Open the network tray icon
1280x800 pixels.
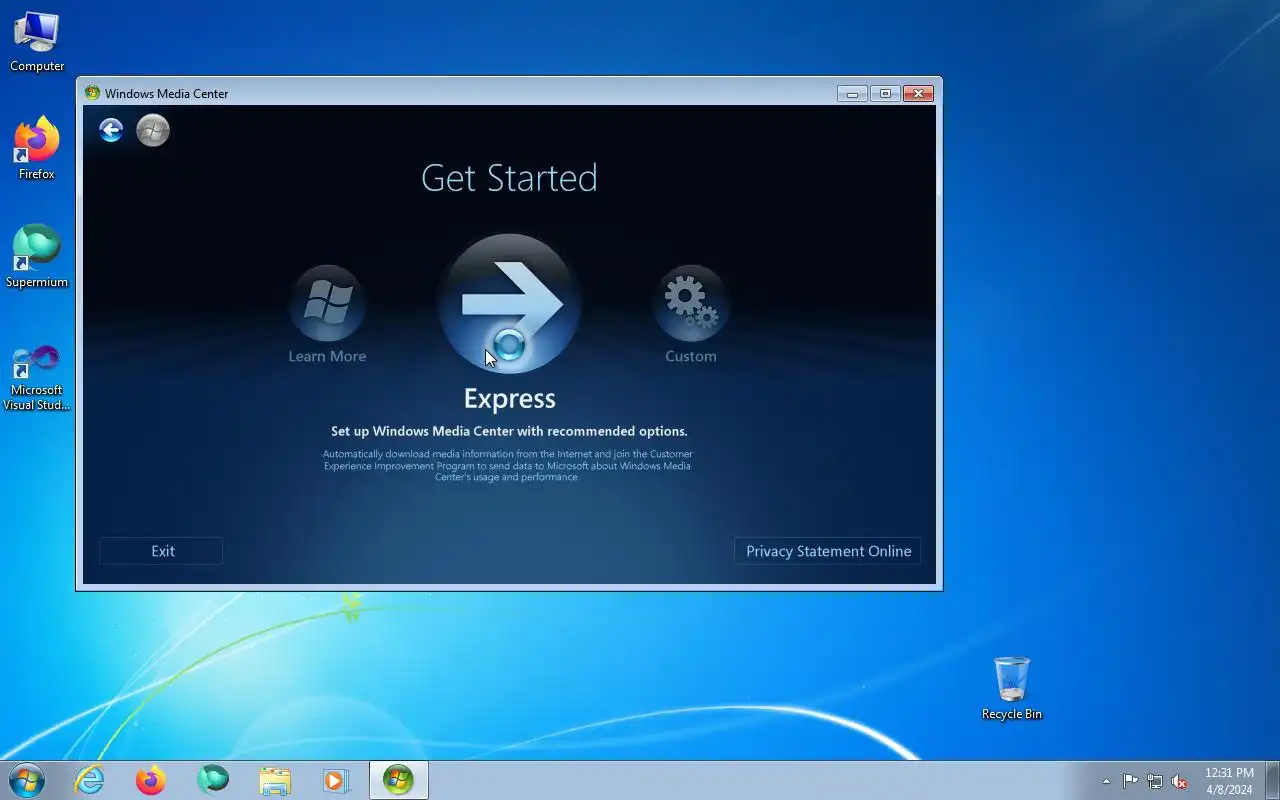pos(1155,781)
